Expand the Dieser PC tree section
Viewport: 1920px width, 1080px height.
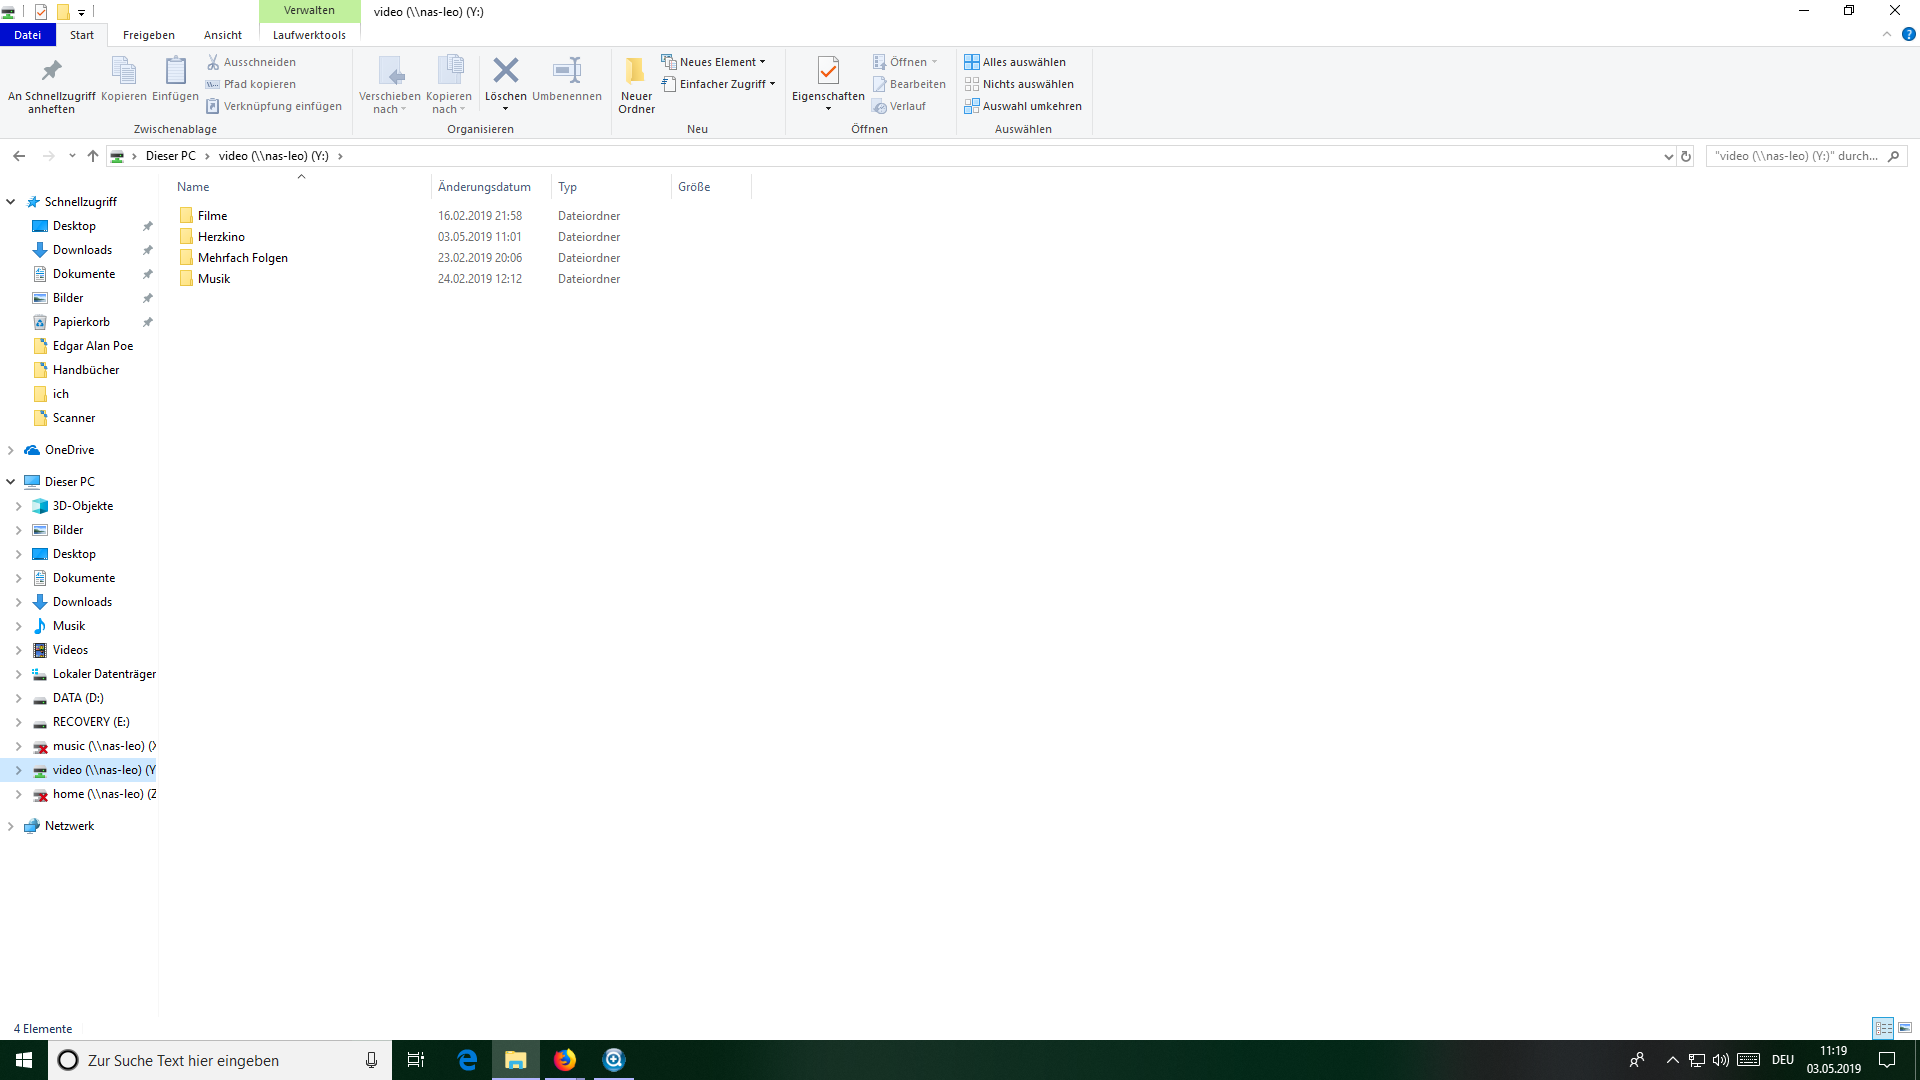coord(12,481)
